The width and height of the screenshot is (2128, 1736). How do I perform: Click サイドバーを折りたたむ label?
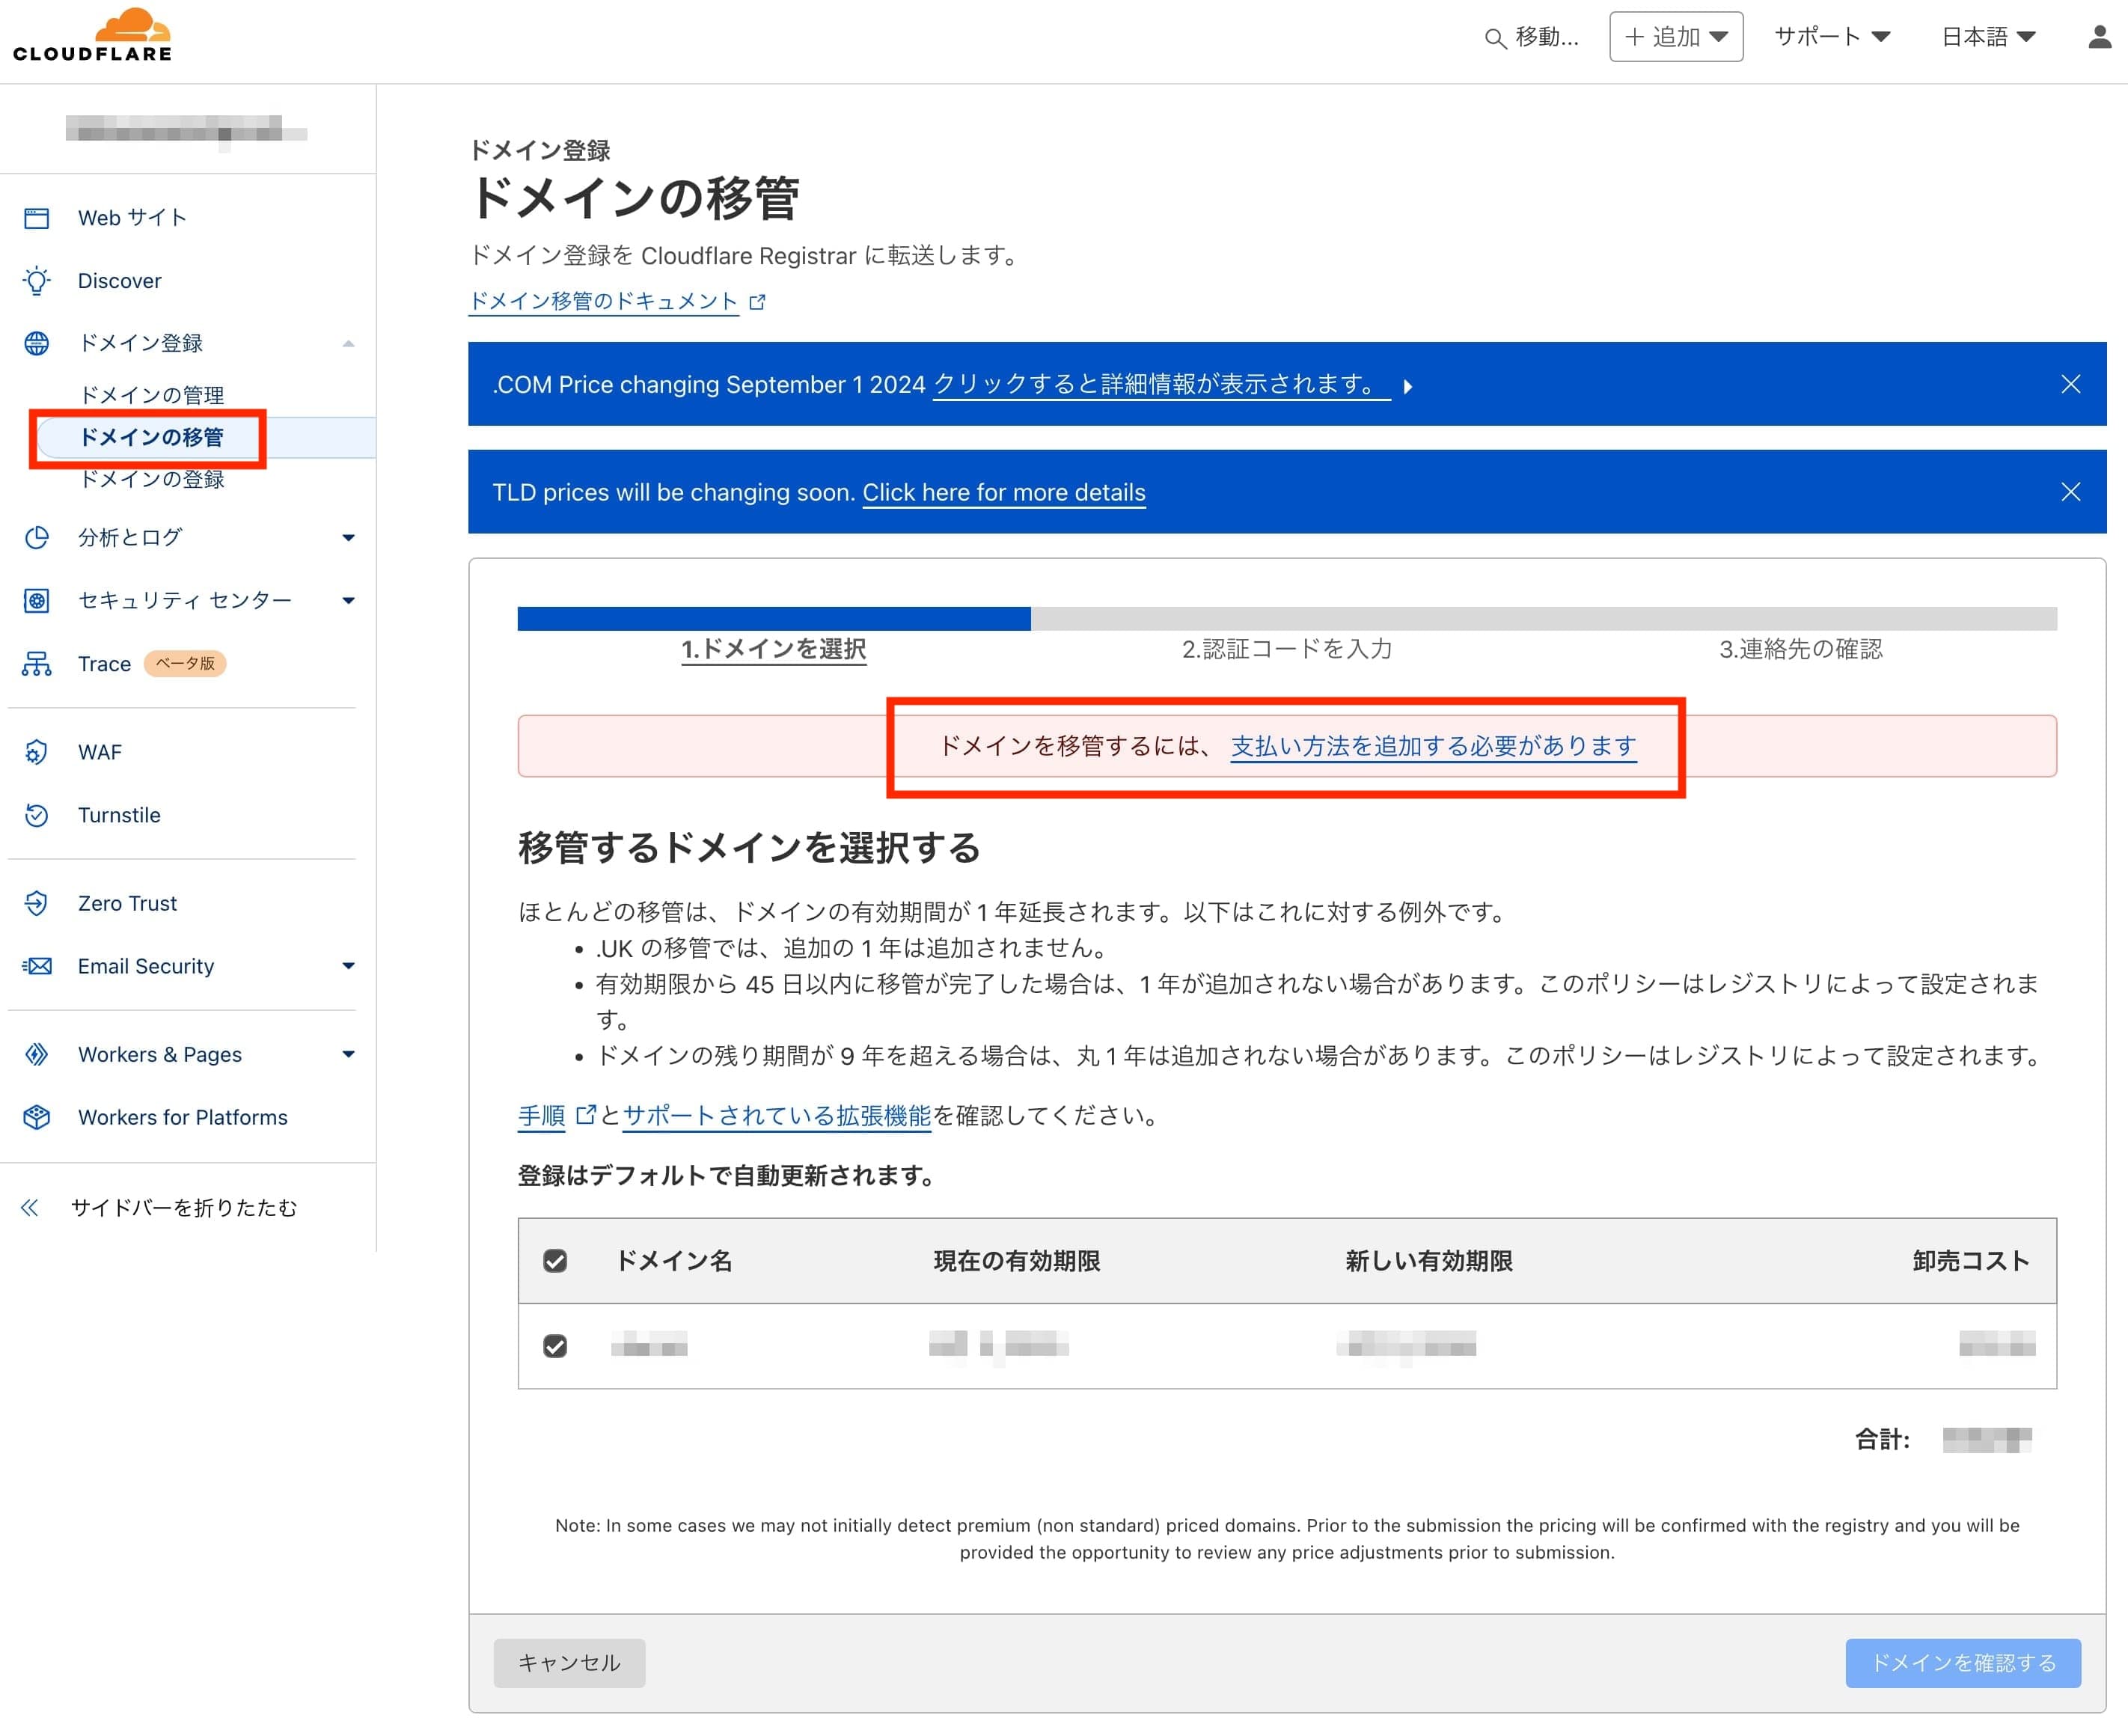pos(184,1208)
